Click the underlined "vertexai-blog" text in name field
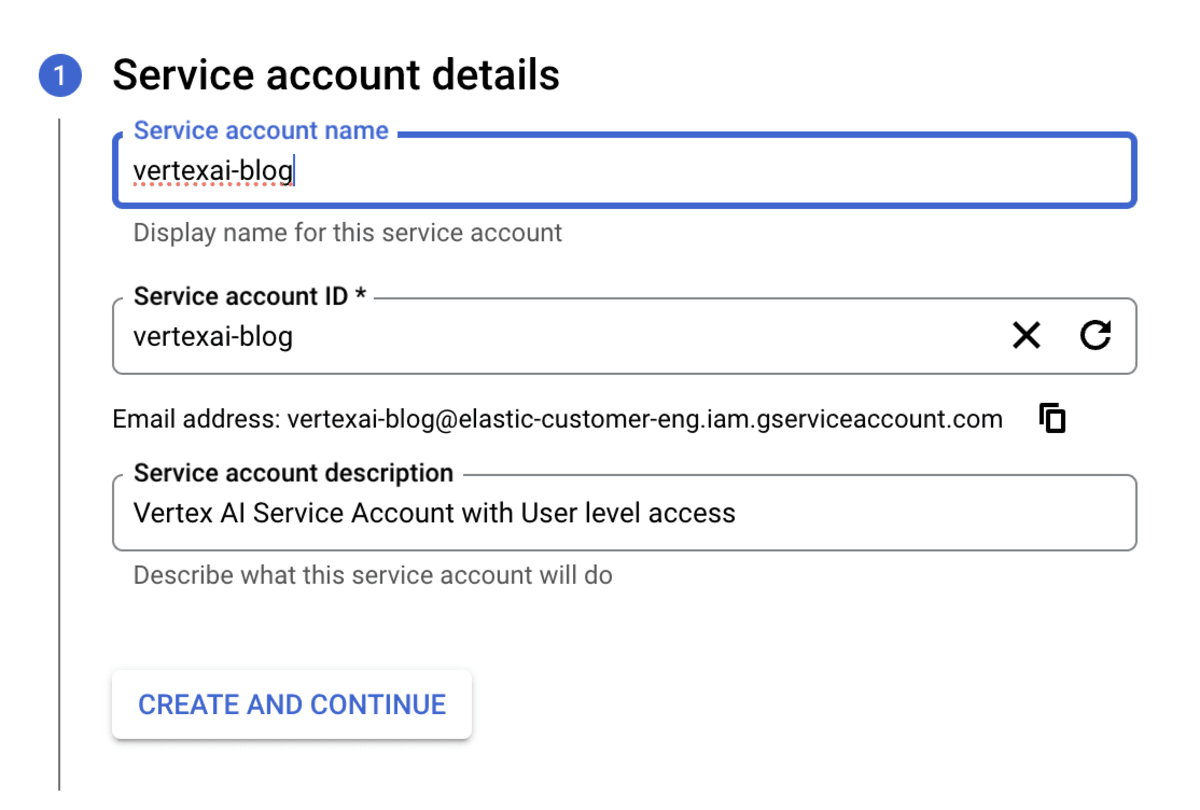The image size is (1200, 810). point(213,172)
